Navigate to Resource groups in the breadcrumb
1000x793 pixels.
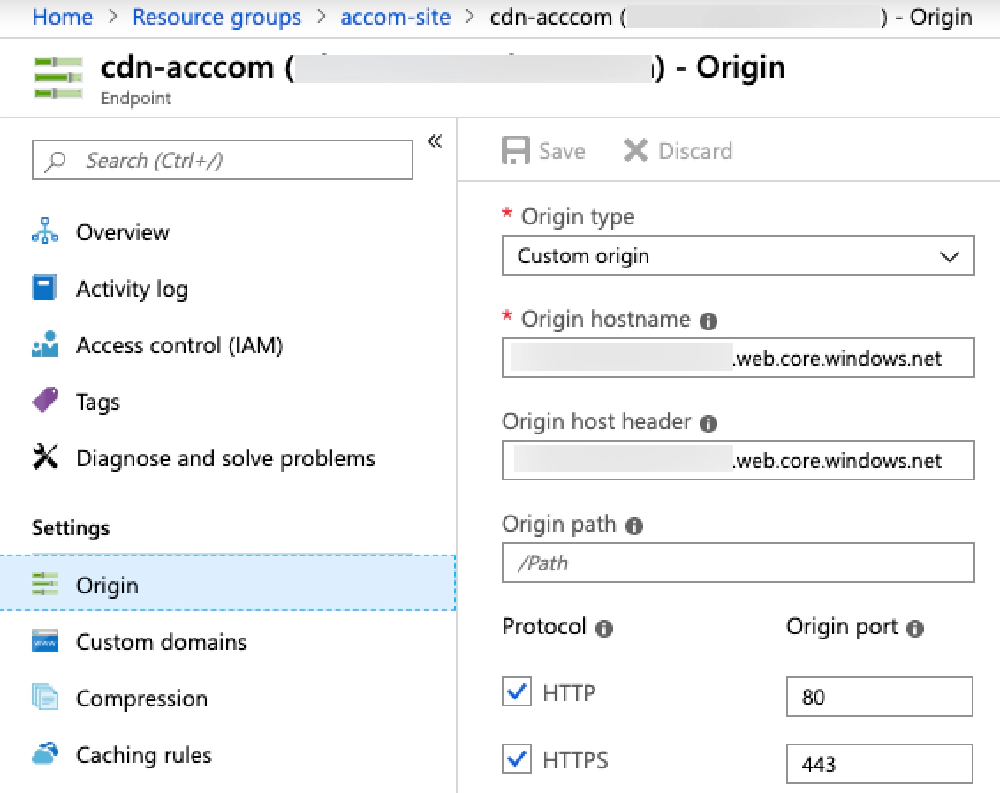216,17
